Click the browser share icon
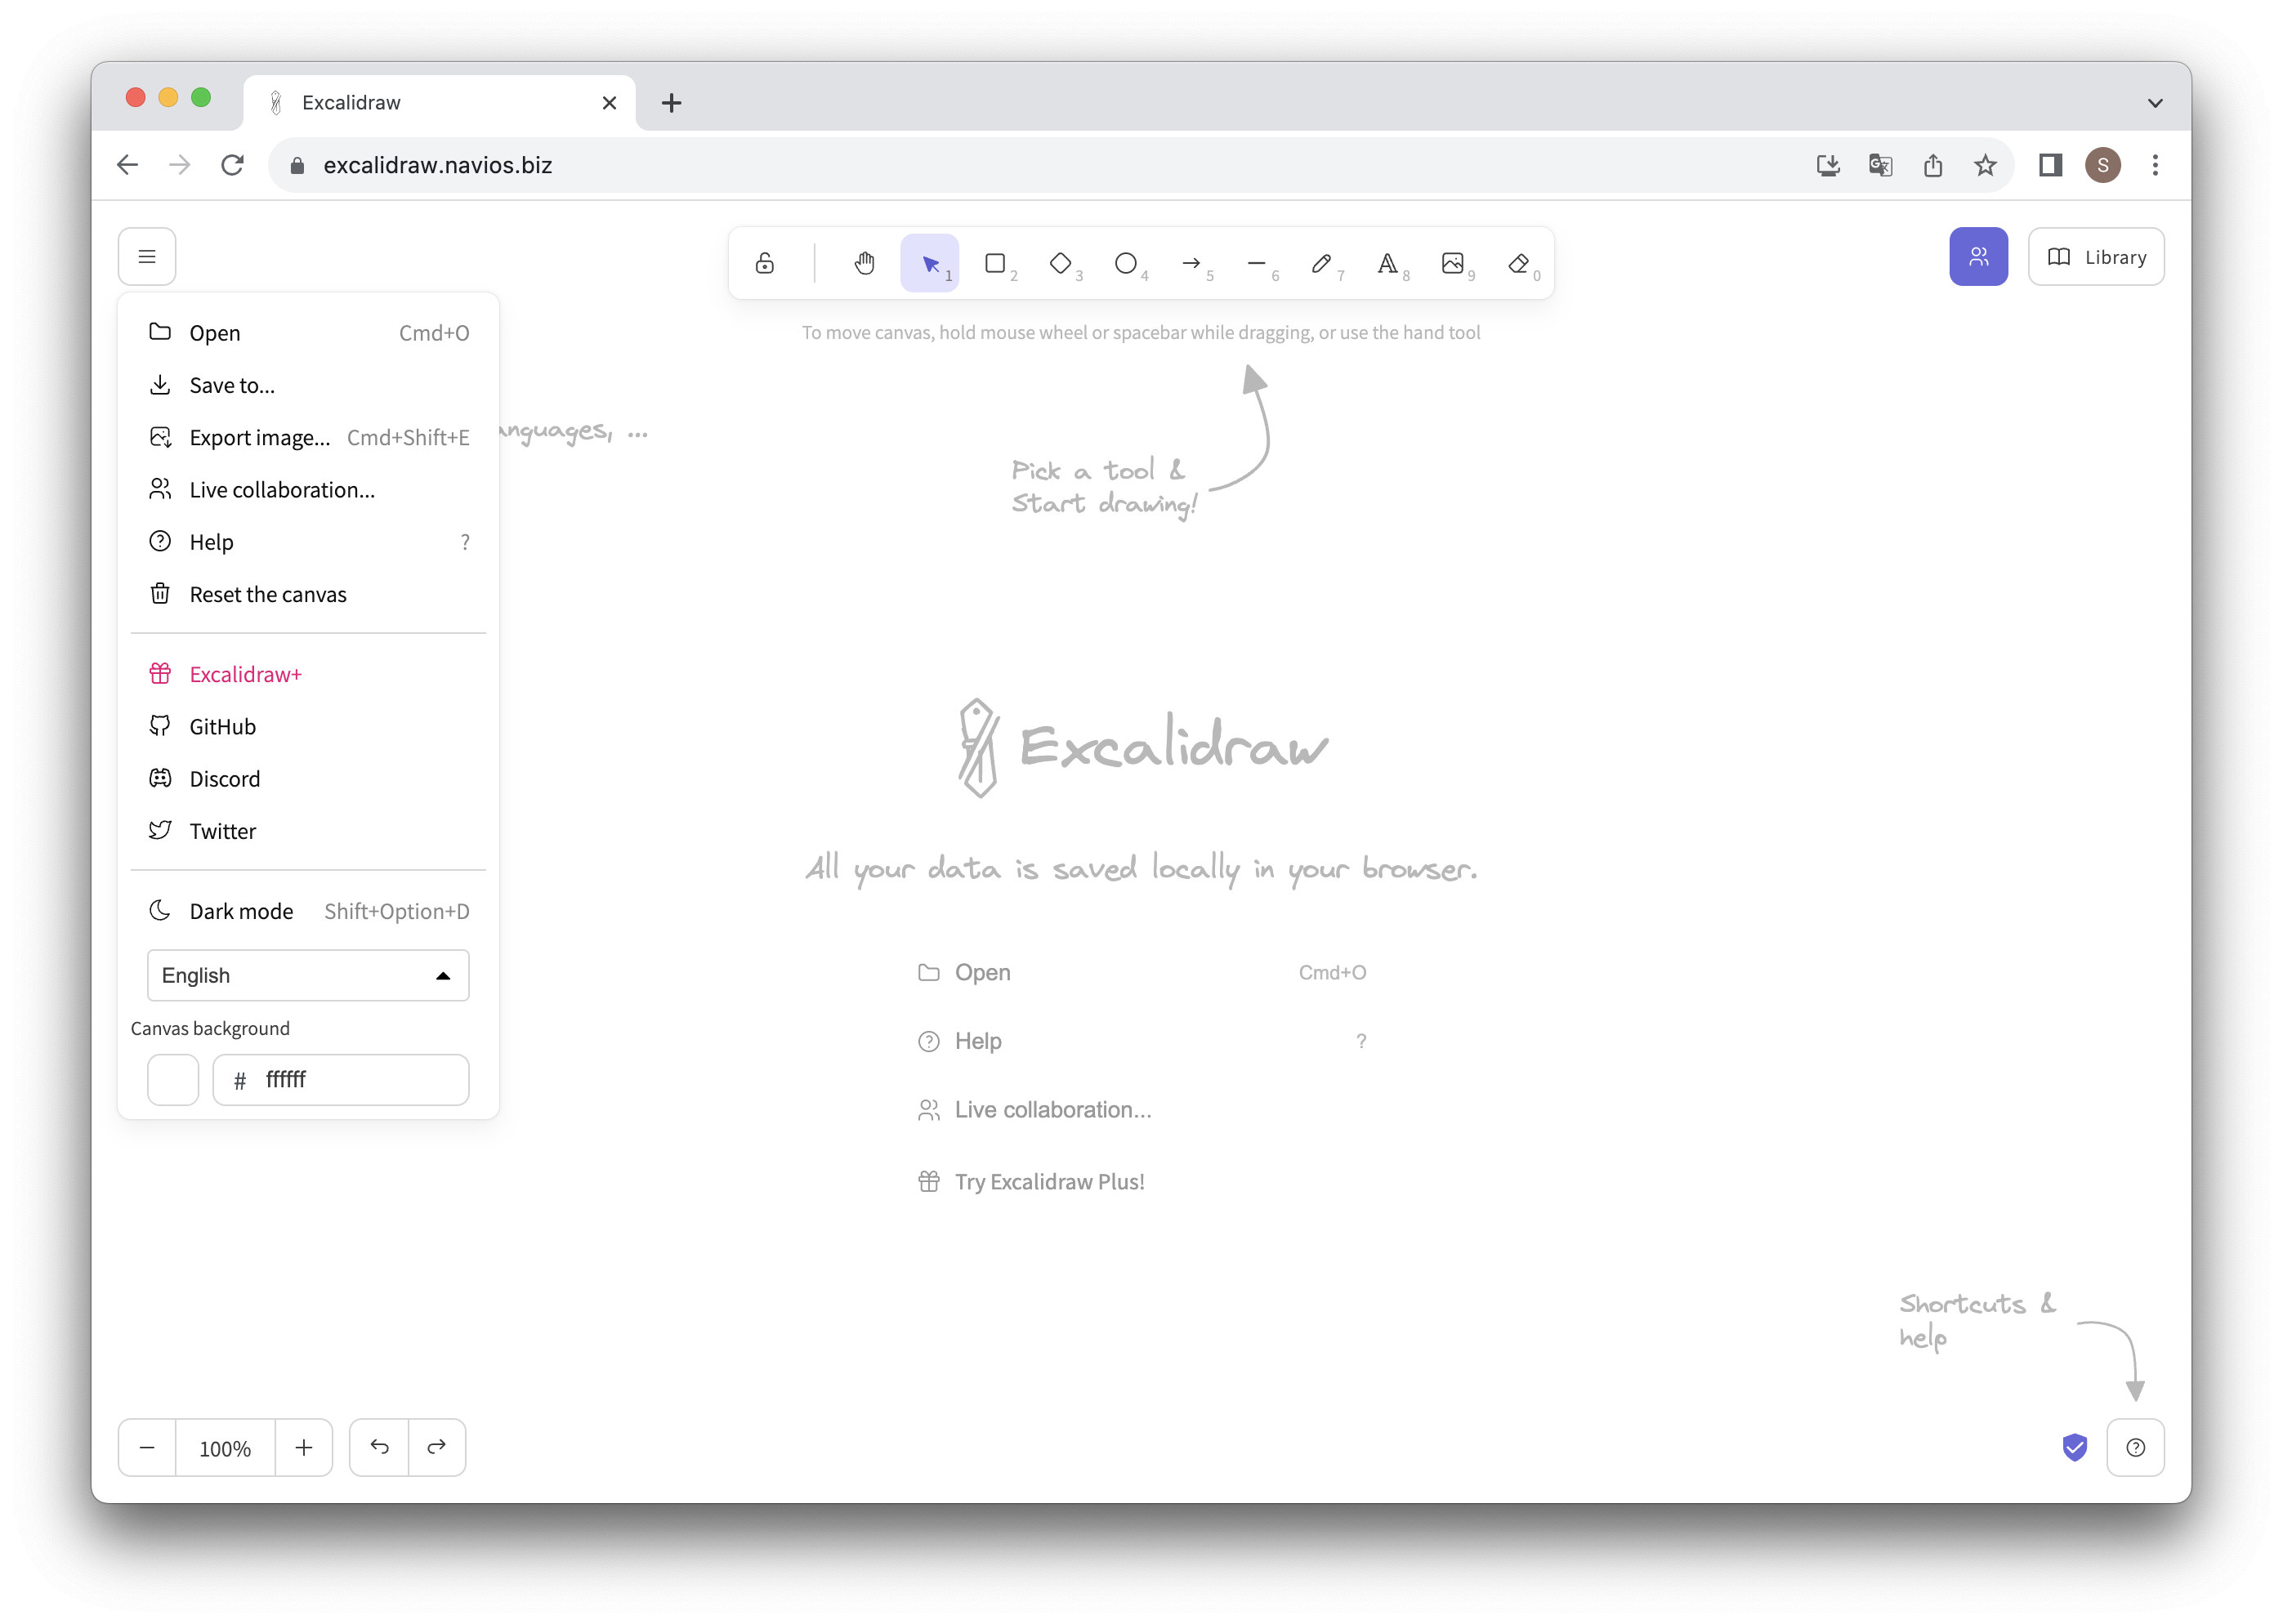The width and height of the screenshot is (2283, 1624). click(x=1933, y=165)
